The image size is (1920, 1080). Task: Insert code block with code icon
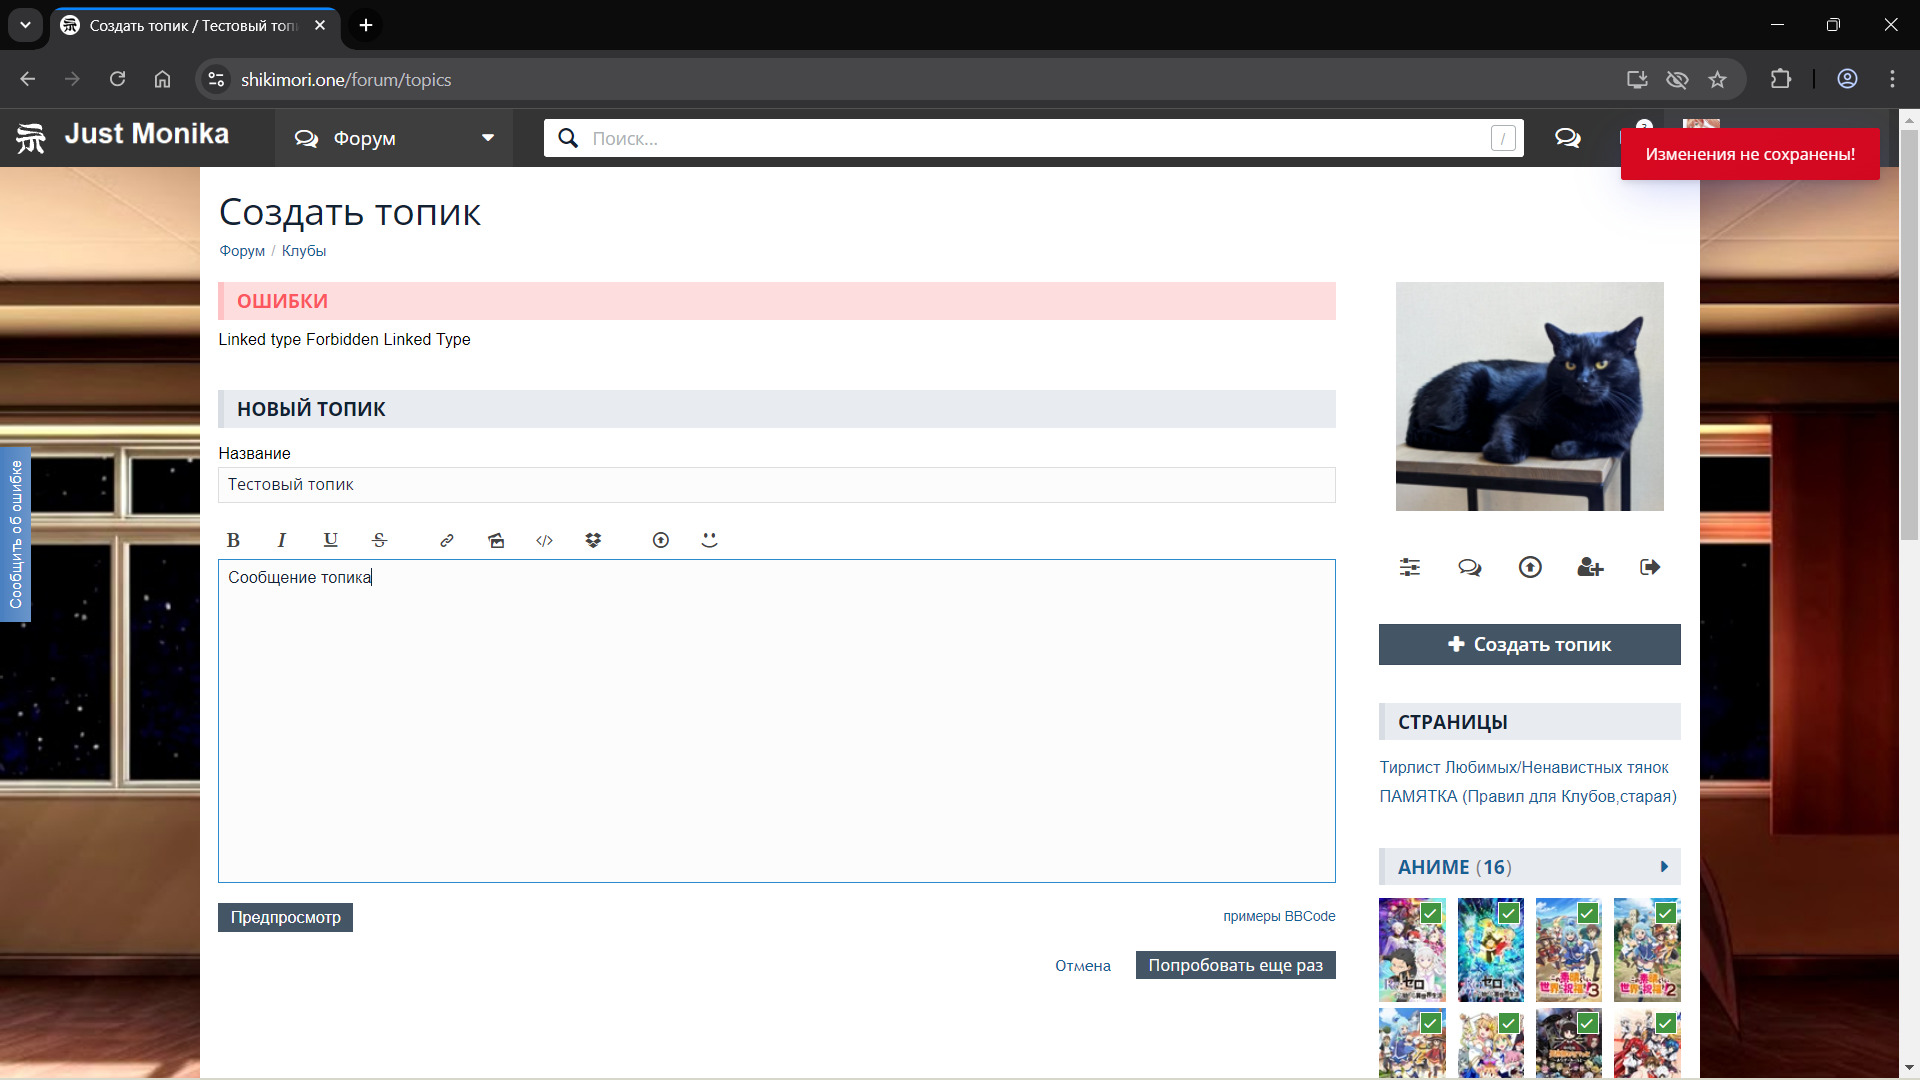[544, 540]
